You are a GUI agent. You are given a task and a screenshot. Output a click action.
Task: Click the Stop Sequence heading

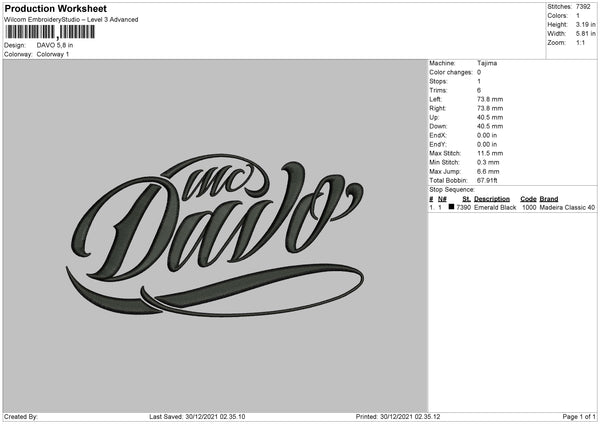(x=452, y=190)
